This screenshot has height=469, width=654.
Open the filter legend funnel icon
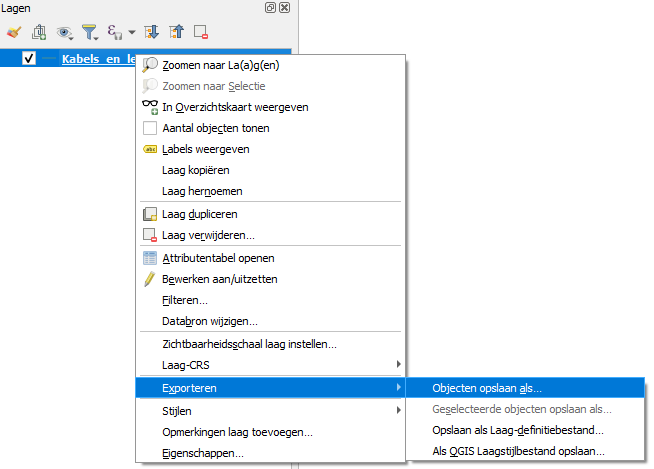(x=90, y=32)
